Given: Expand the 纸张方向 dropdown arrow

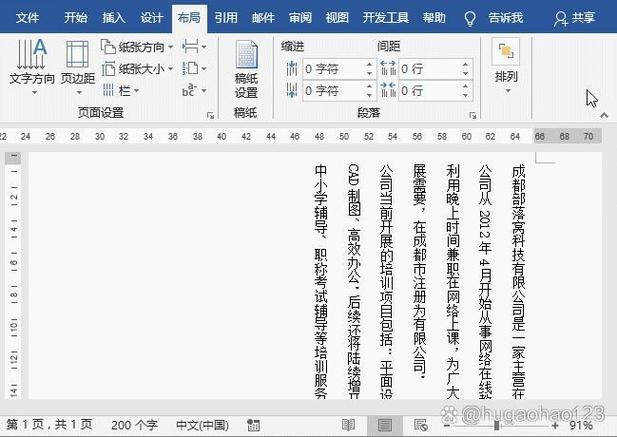Looking at the screenshot, I should (x=170, y=47).
